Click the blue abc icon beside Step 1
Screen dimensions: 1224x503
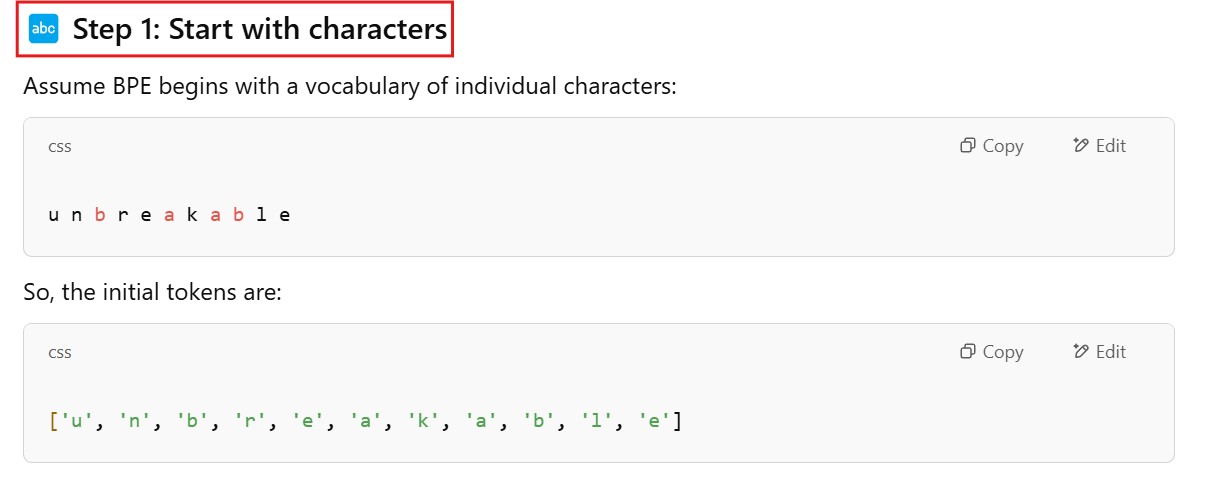tap(44, 30)
